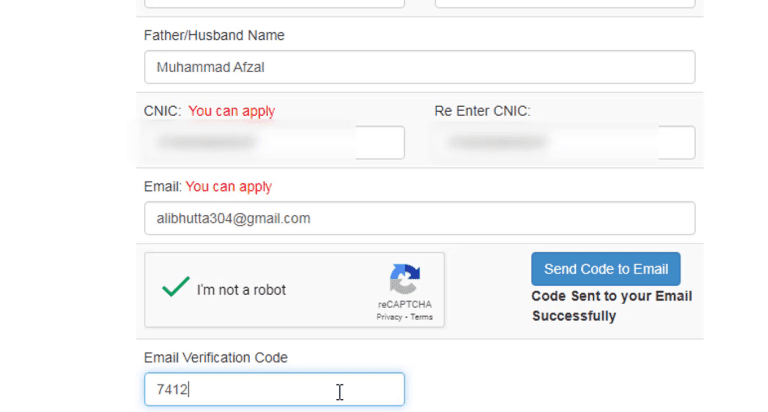This screenshot has width=768, height=412.
Task: Click the Re Enter CNIC input field
Action: coord(564,142)
